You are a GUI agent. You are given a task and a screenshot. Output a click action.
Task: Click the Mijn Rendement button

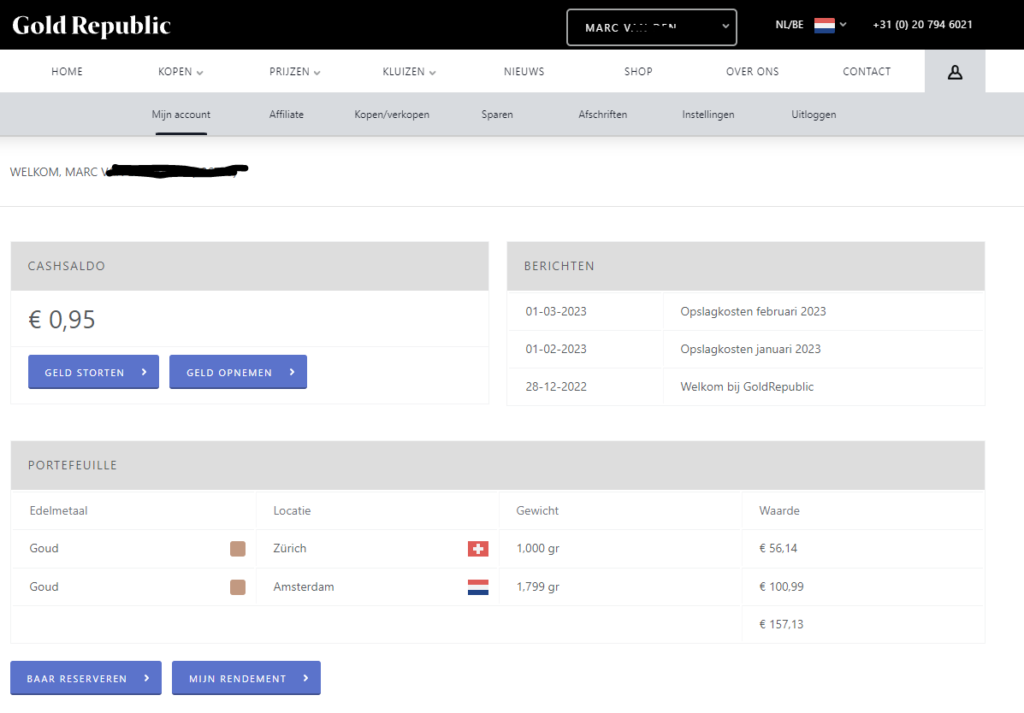click(x=246, y=678)
